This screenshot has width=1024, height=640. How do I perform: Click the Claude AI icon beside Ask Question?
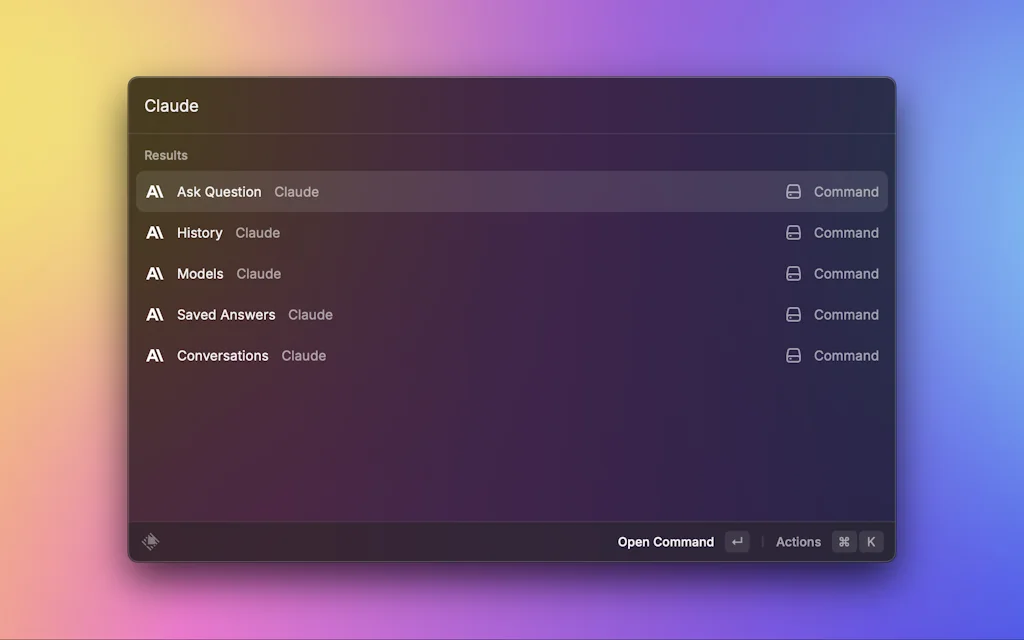coord(155,191)
